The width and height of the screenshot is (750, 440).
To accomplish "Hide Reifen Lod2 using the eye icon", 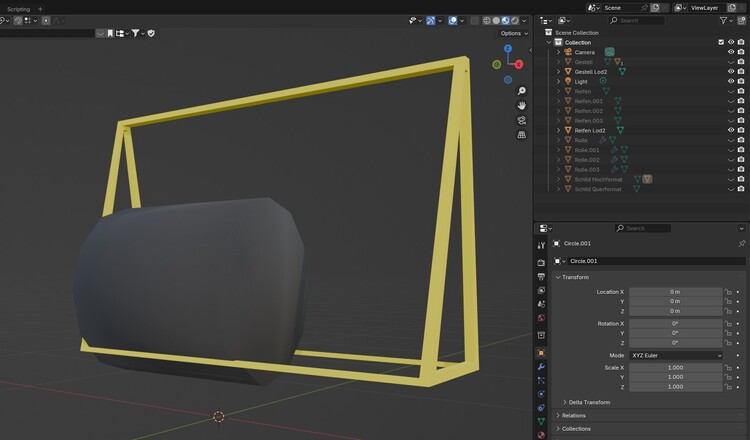I will [x=731, y=130].
